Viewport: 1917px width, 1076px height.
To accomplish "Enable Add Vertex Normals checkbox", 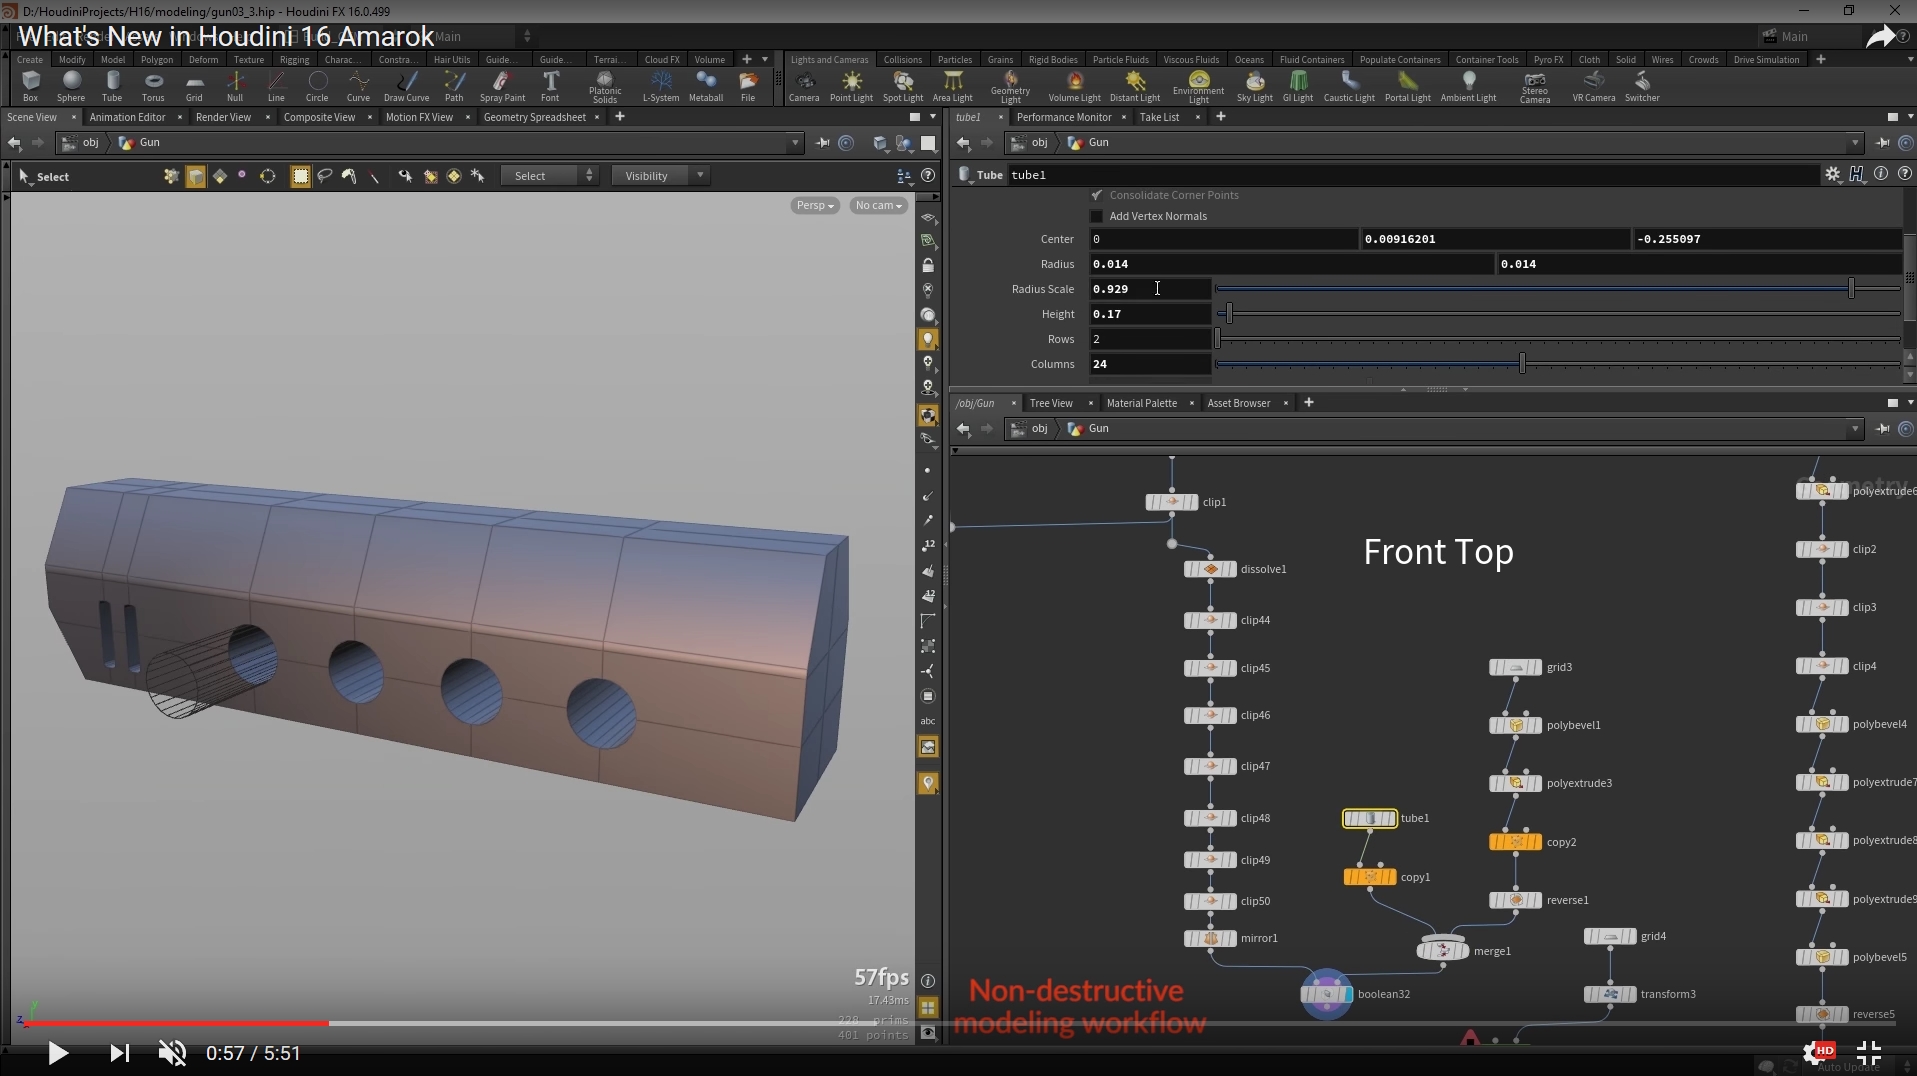I will click(1097, 216).
